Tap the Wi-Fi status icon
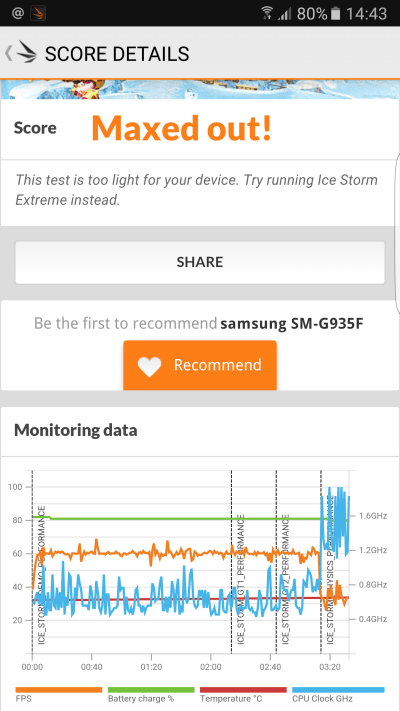Screen dimensions: 400x711 (x=267, y=13)
